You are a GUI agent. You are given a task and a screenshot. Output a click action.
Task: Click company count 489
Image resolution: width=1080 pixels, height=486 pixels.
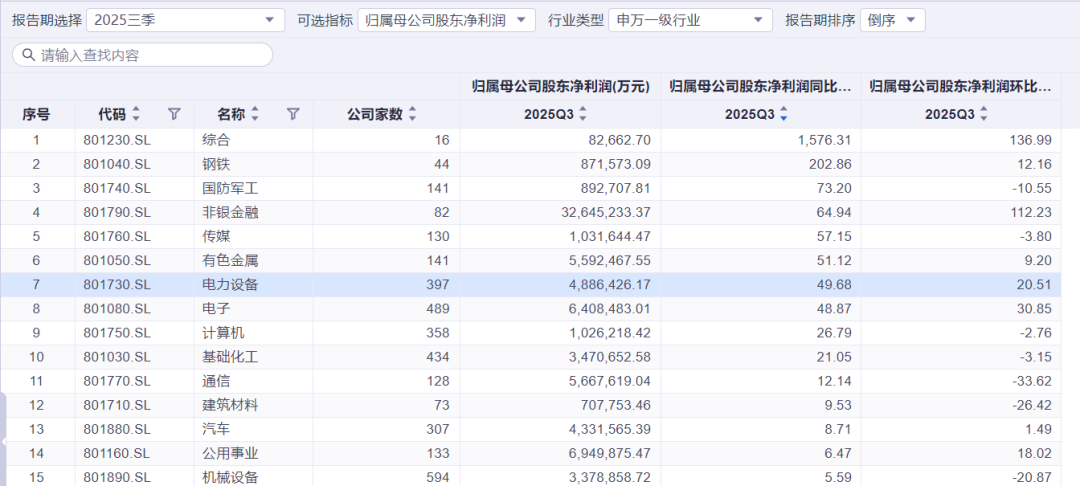point(438,309)
